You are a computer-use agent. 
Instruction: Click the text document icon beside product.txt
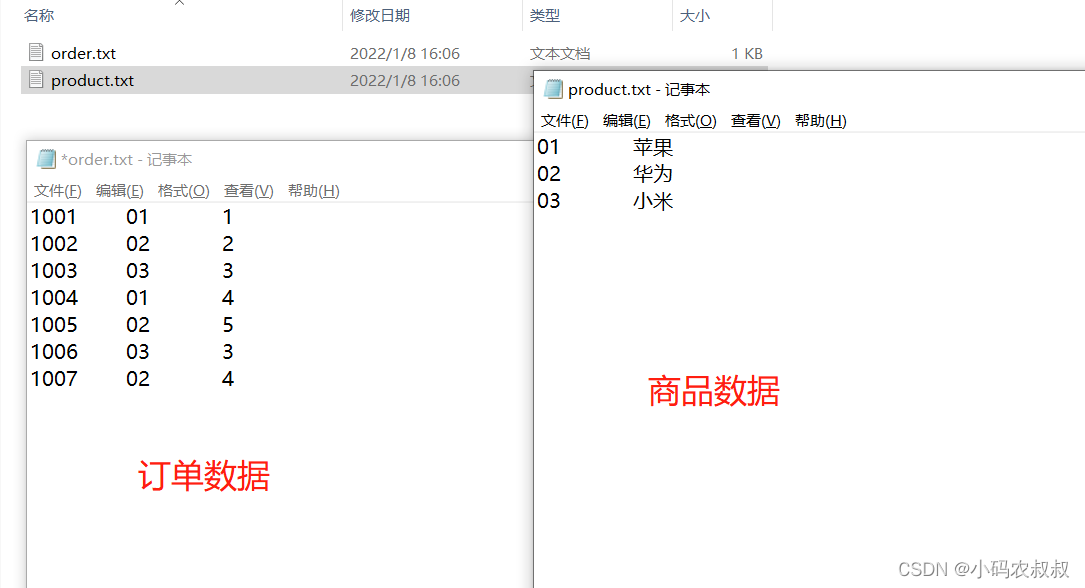[x=34, y=80]
